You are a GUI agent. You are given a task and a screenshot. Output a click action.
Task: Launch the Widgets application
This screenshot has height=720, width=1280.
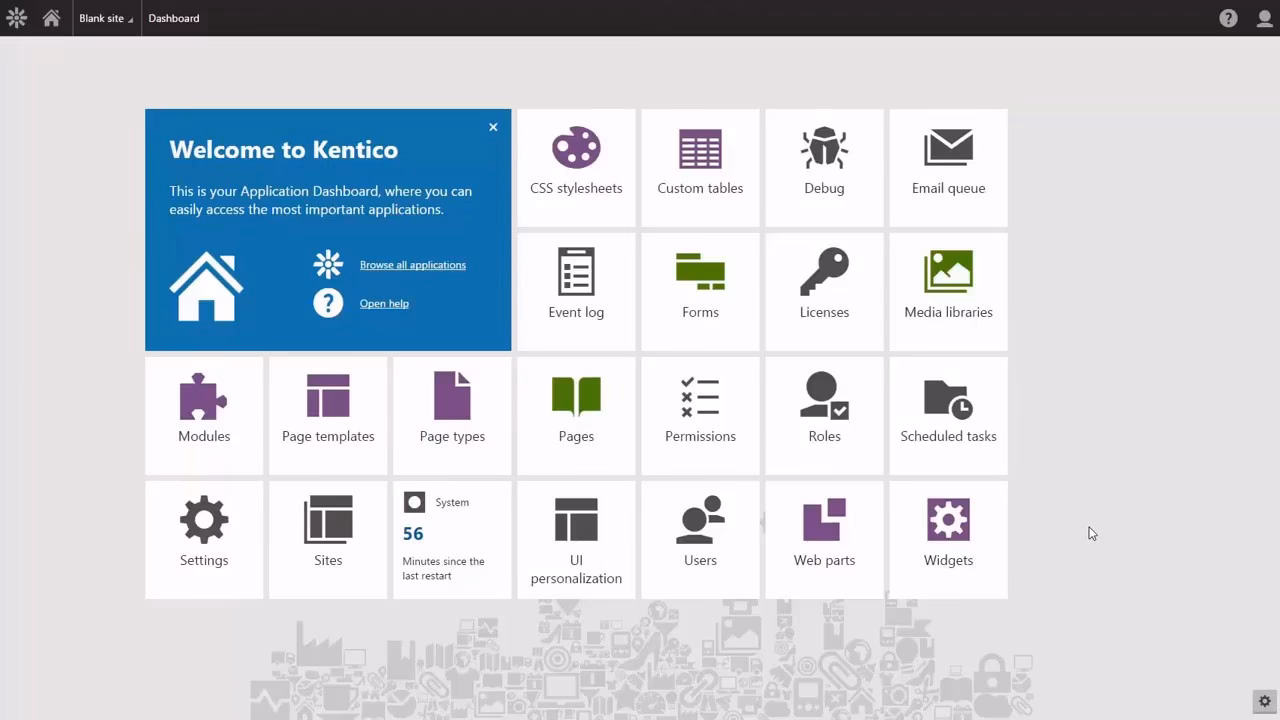(x=948, y=539)
